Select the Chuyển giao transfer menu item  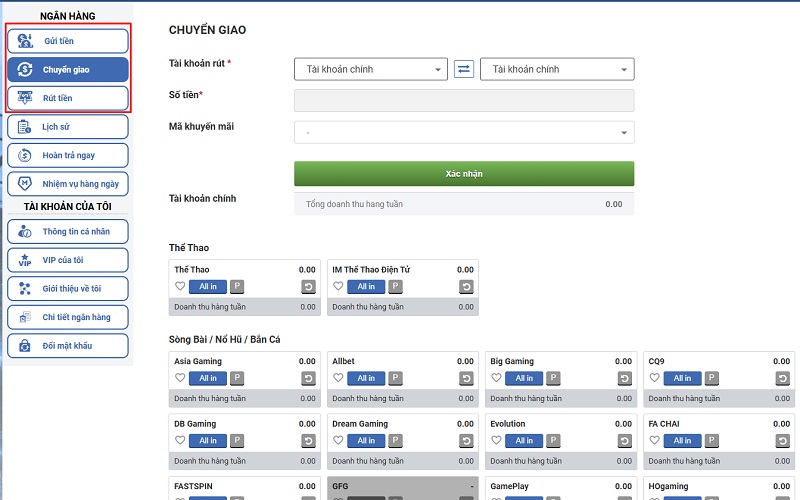67,69
